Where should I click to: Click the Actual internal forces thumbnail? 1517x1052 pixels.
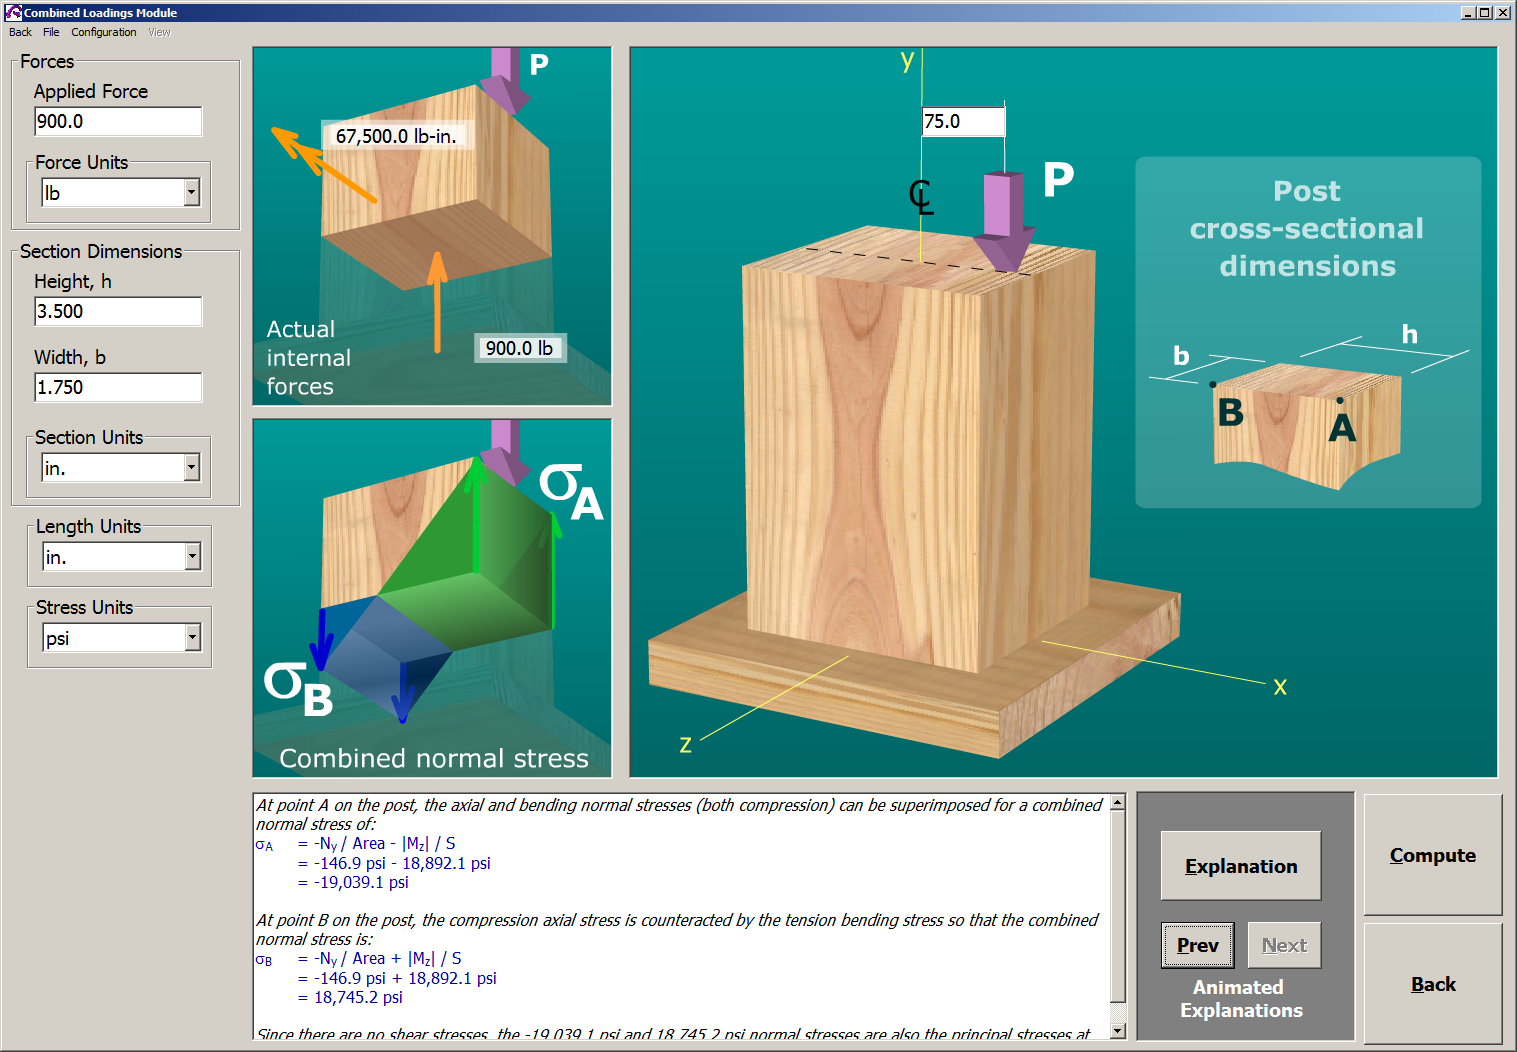point(431,226)
